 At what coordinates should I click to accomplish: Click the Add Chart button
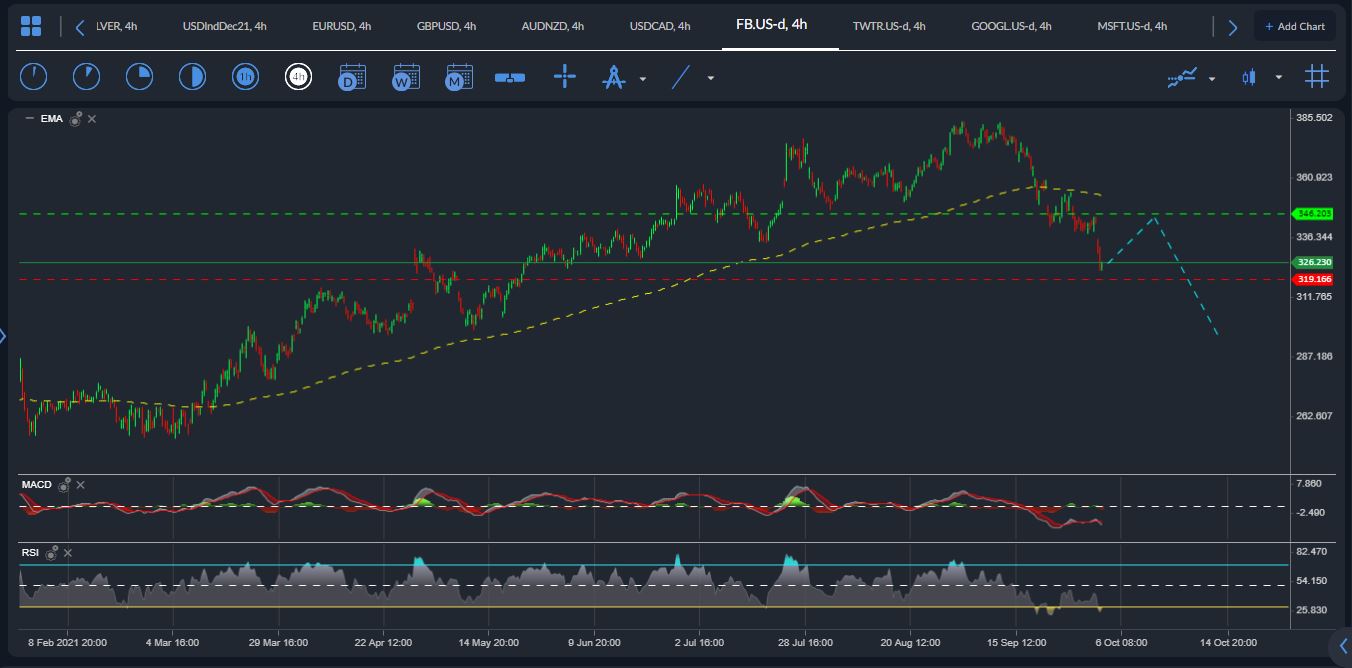point(1295,26)
